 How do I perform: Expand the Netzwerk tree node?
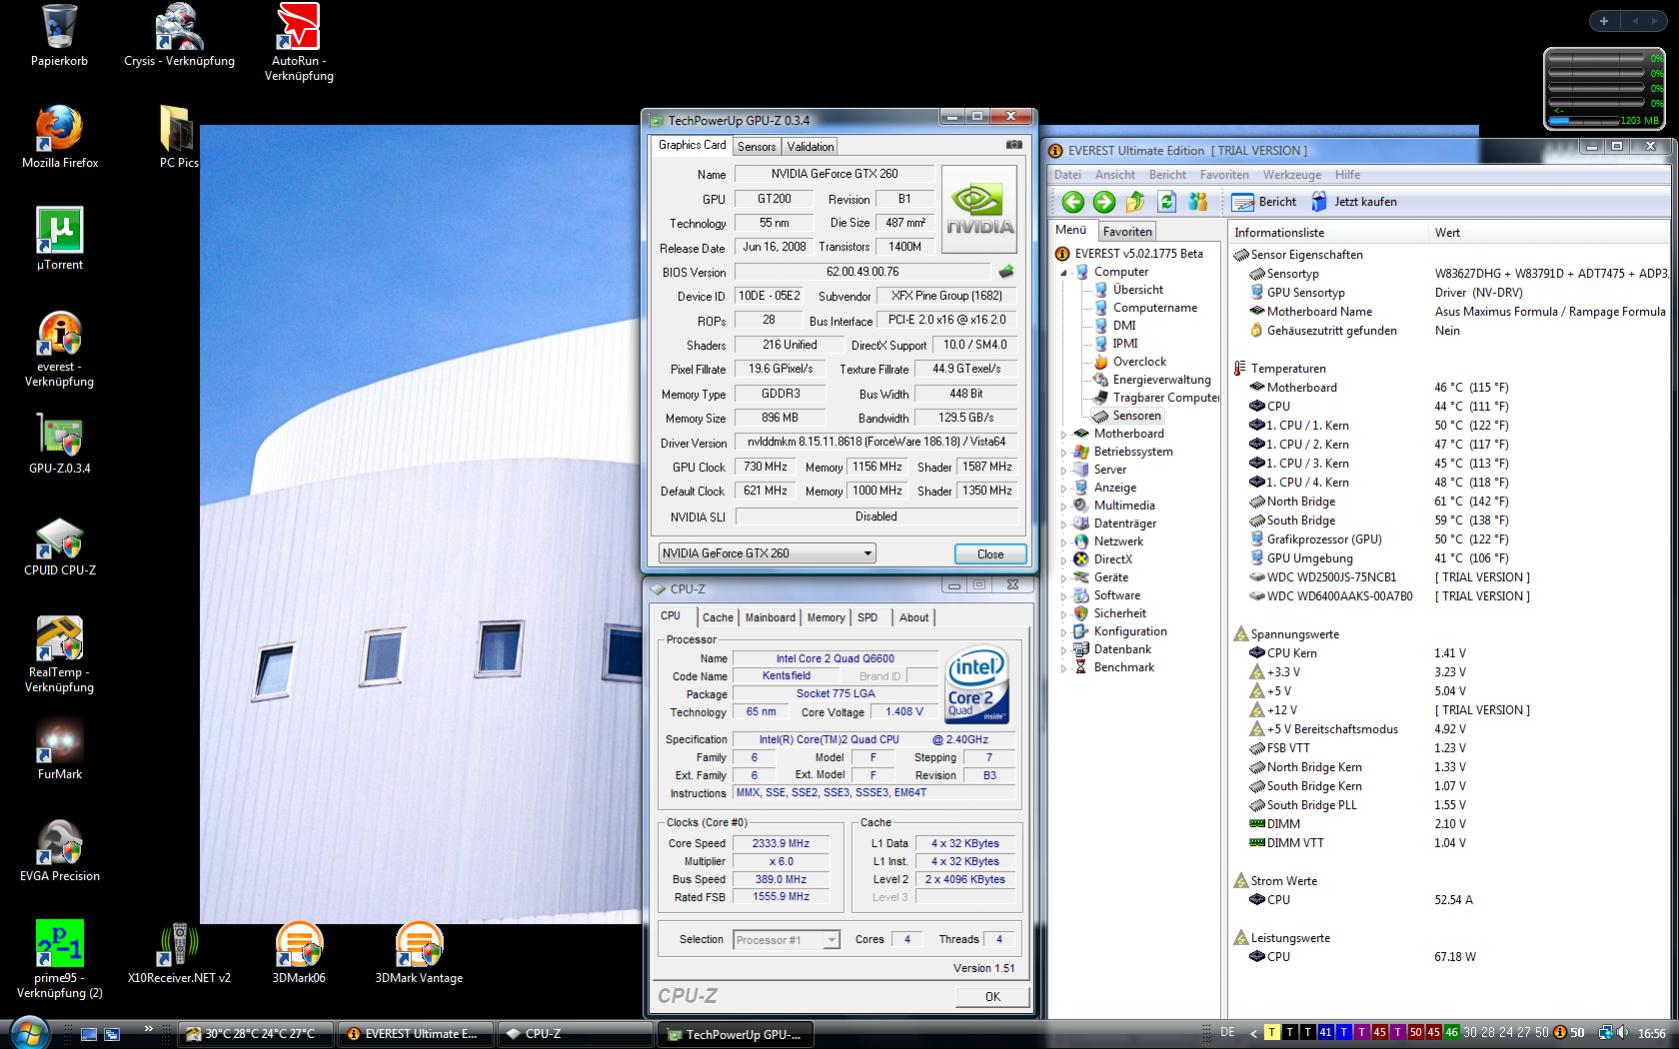pos(1064,542)
